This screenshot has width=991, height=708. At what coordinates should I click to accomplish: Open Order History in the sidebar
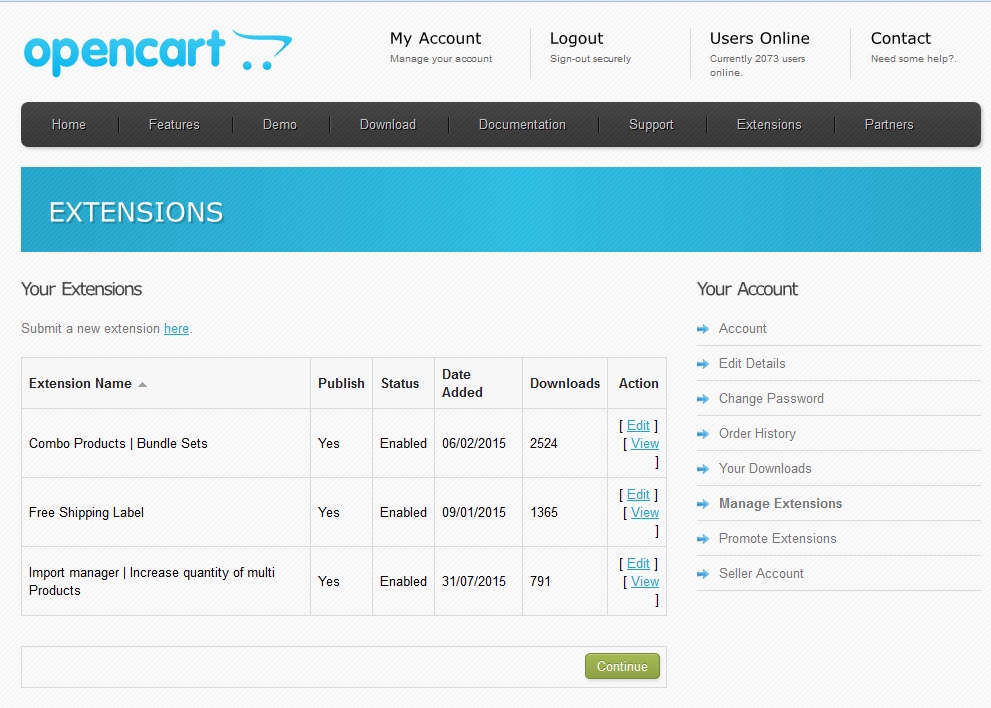[x=757, y=434]
